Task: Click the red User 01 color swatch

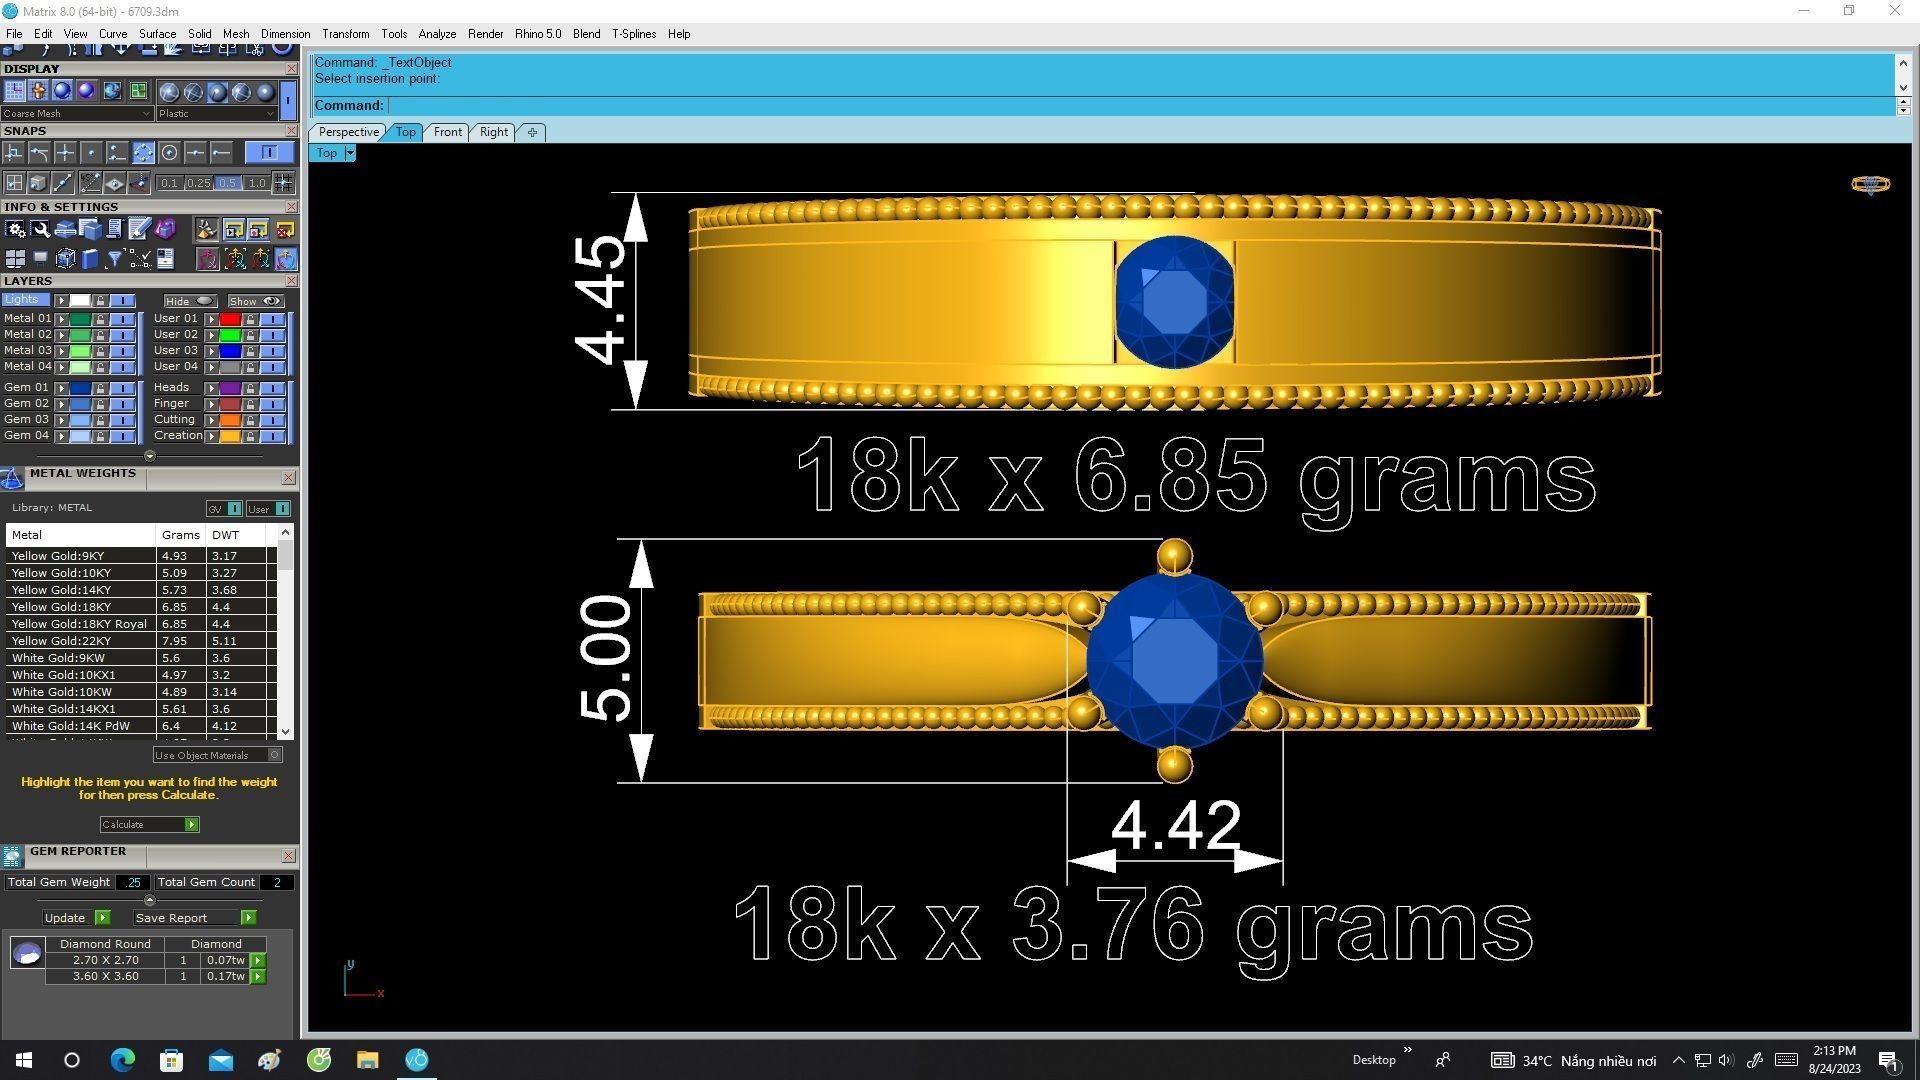Action: point(230,319)
